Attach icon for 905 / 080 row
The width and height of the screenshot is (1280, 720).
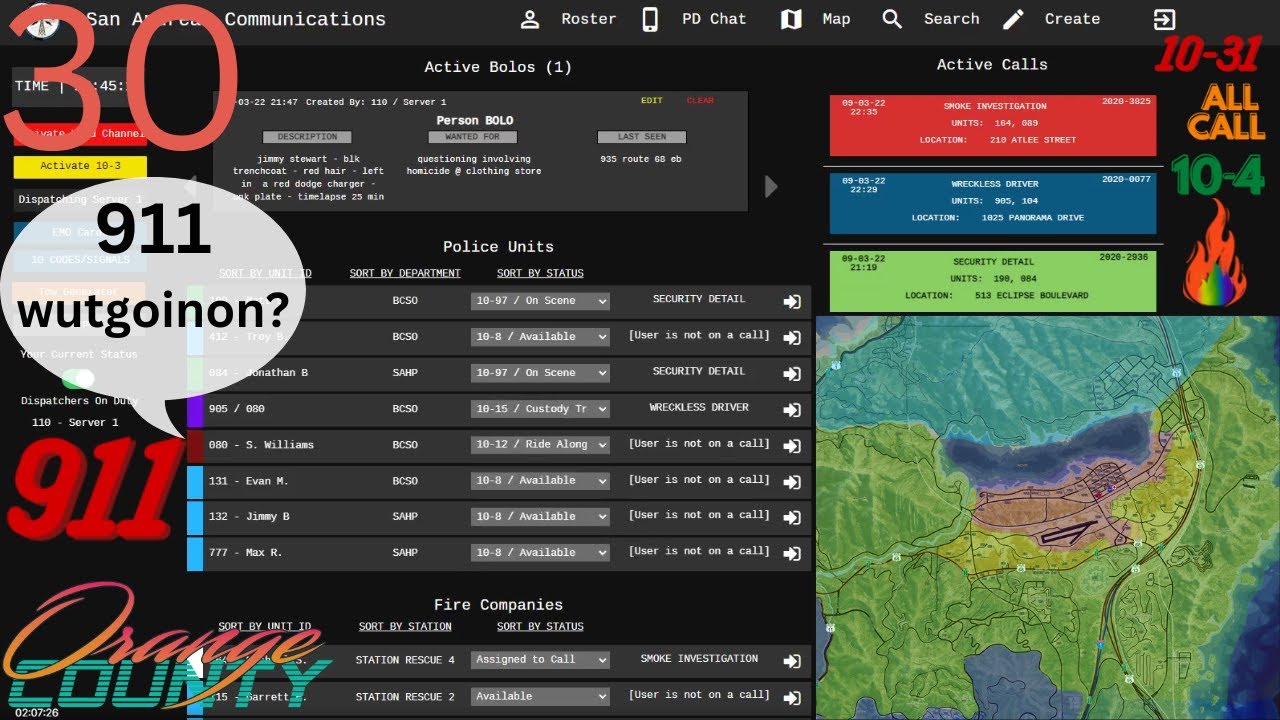[x=792, y=410]
